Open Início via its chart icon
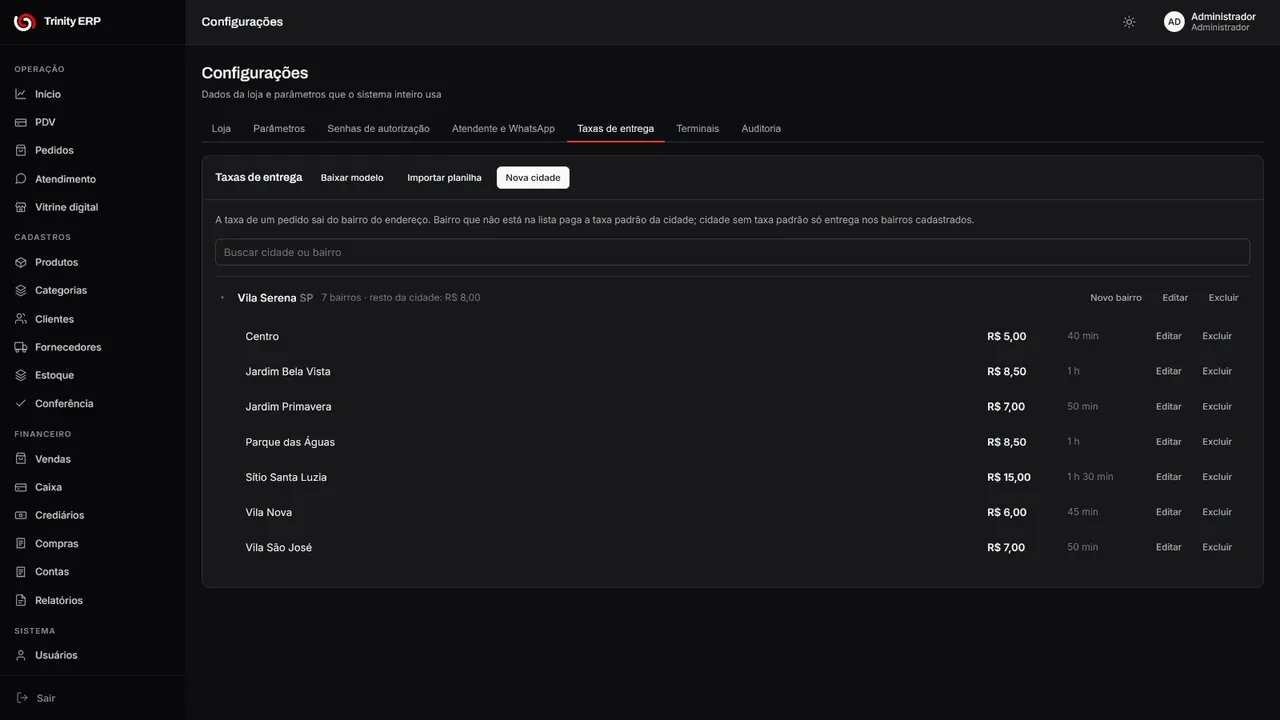 pyautogui.click(x=21, y=94)
